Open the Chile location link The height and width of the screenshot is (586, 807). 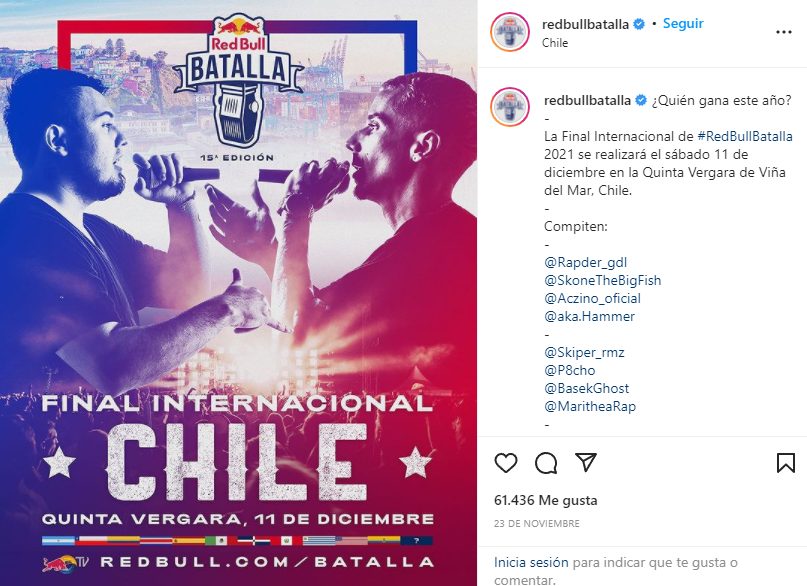click(555, 43)
